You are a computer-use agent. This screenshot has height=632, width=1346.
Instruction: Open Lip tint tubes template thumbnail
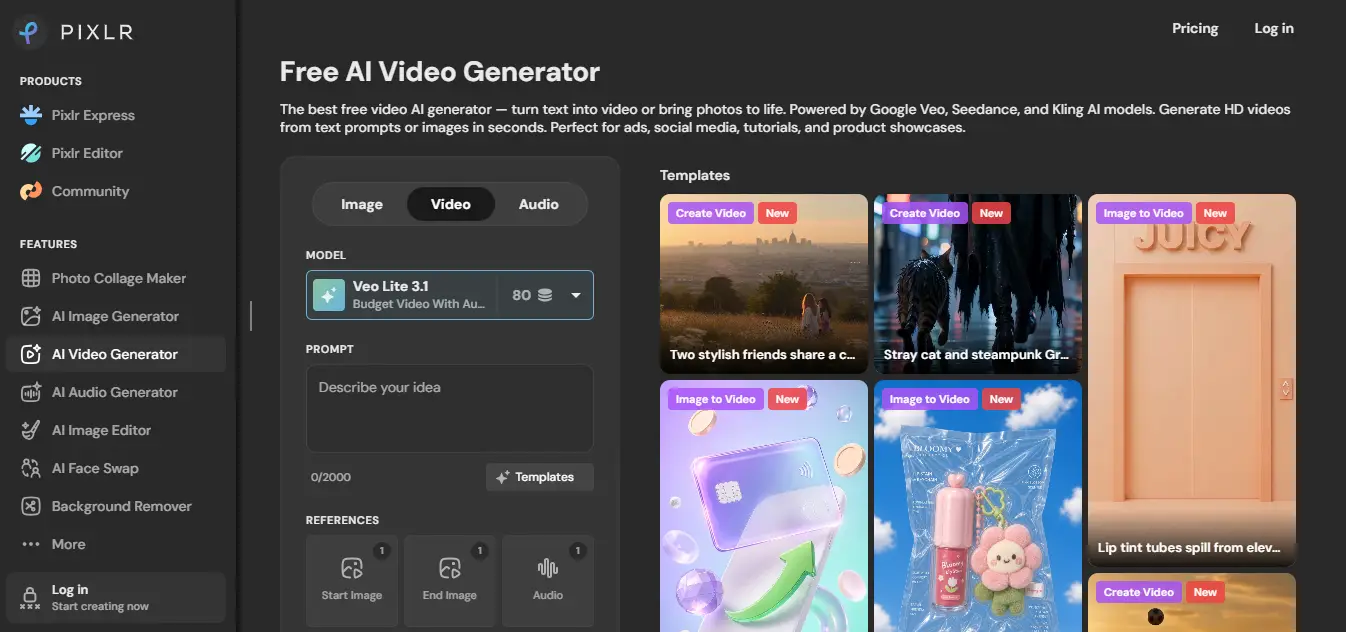[x=1192, y=380]
